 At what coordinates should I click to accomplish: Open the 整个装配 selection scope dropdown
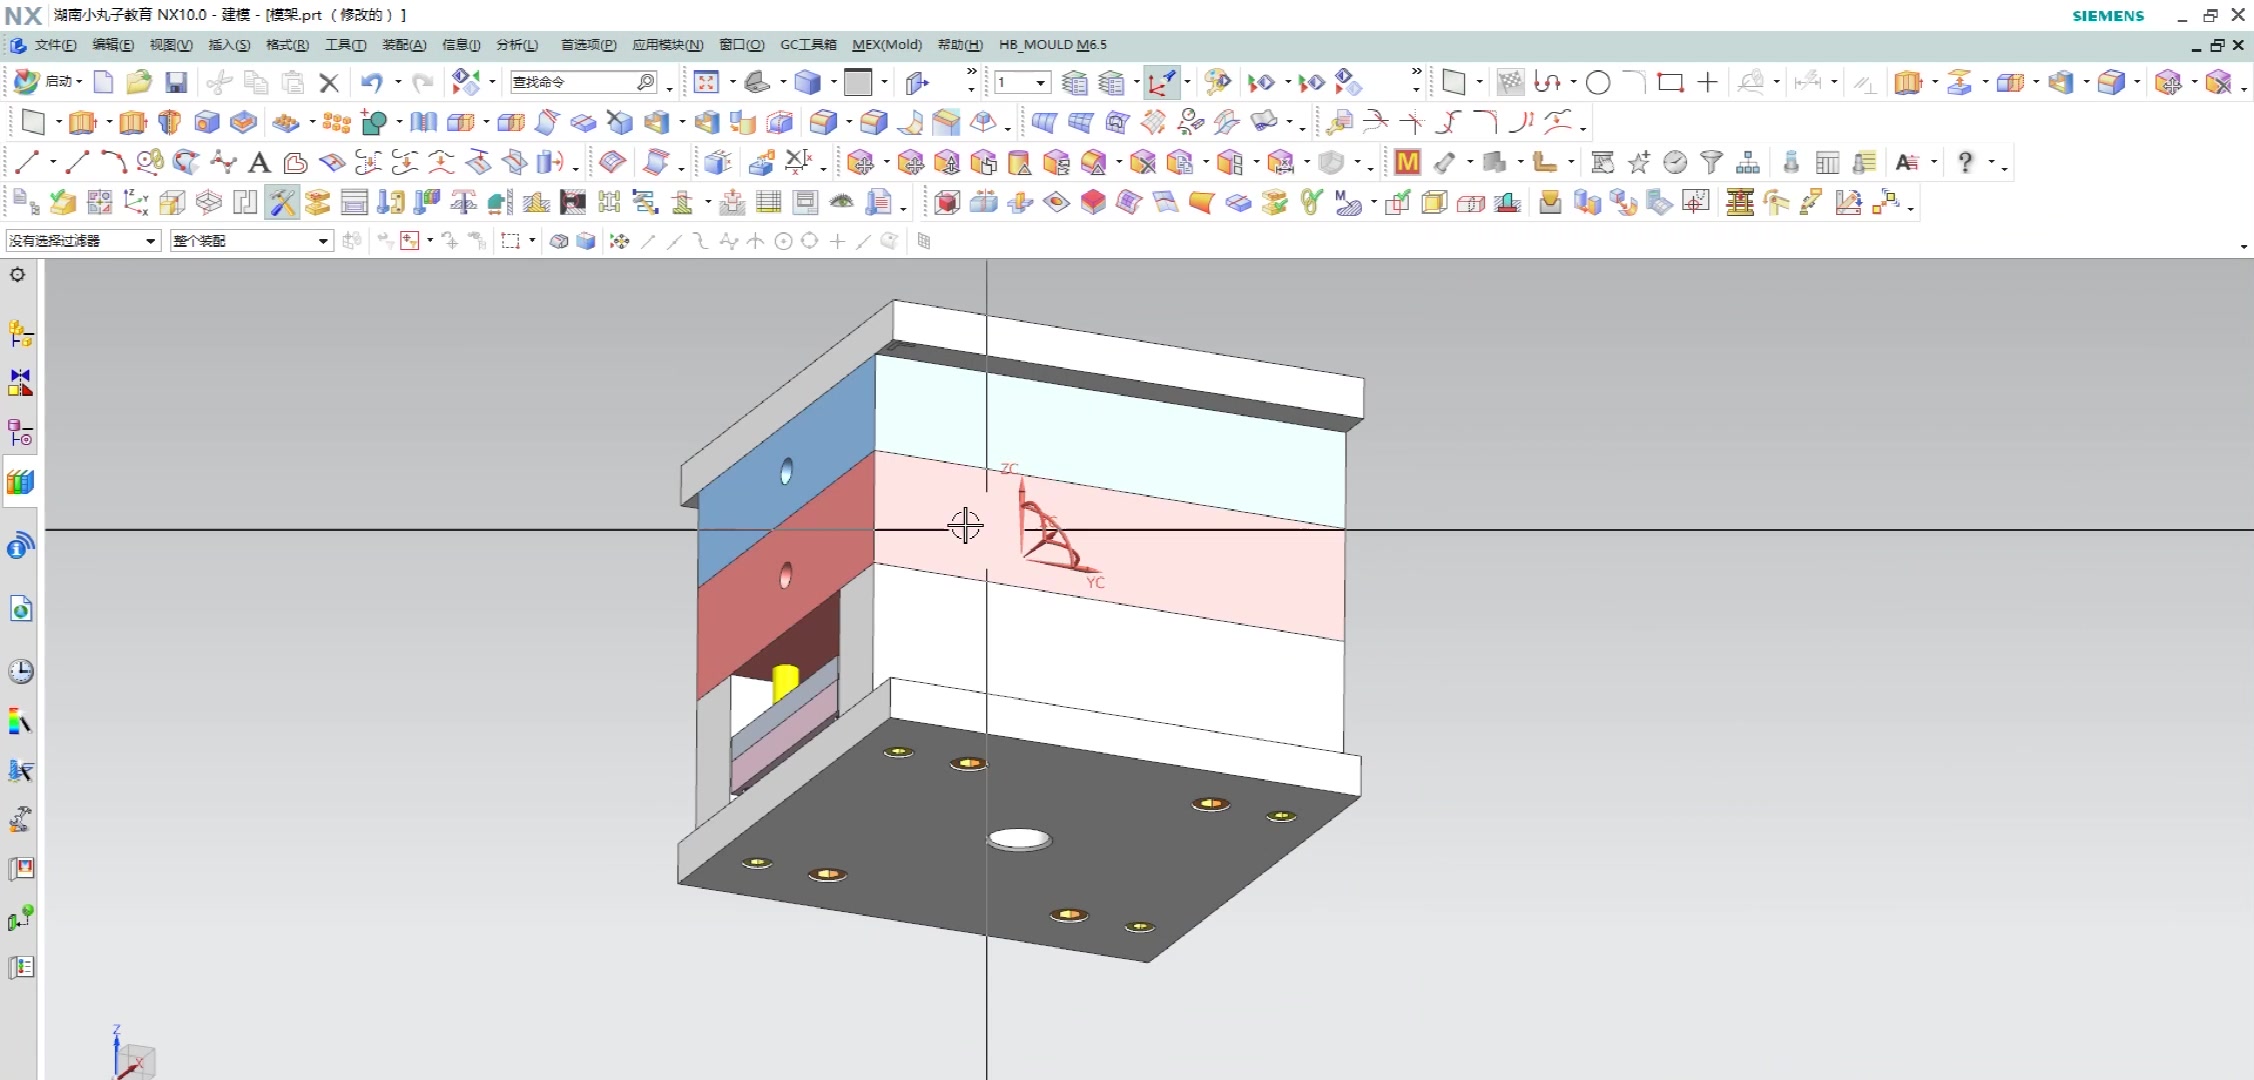[251, 241]
